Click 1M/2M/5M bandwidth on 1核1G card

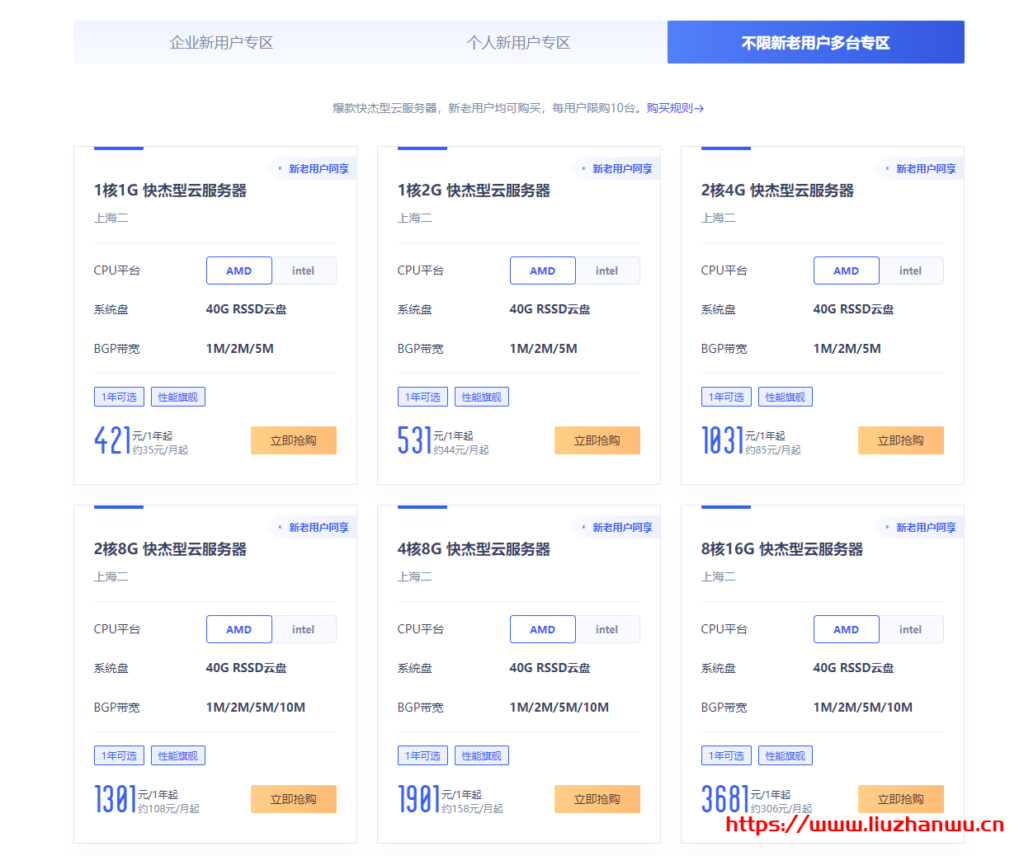(x=240, y=349)
